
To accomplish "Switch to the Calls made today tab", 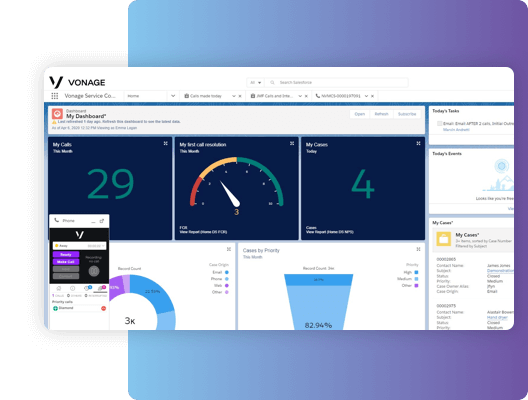I will [x=206, y=96].
